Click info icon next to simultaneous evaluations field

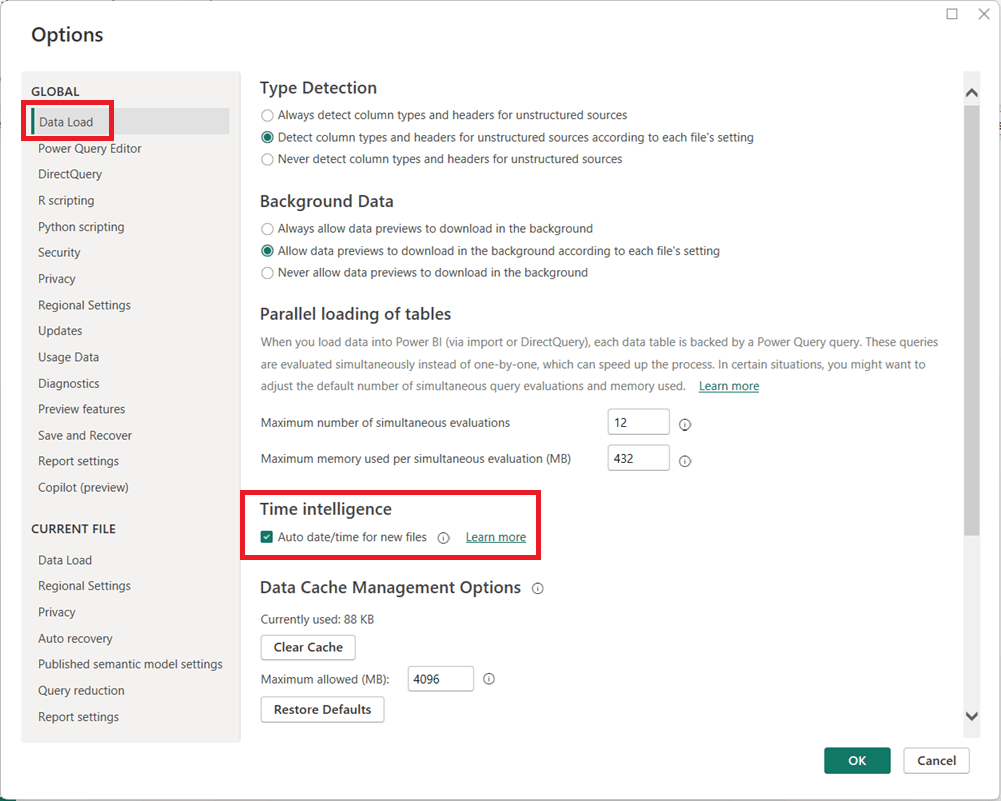(685, 424)
